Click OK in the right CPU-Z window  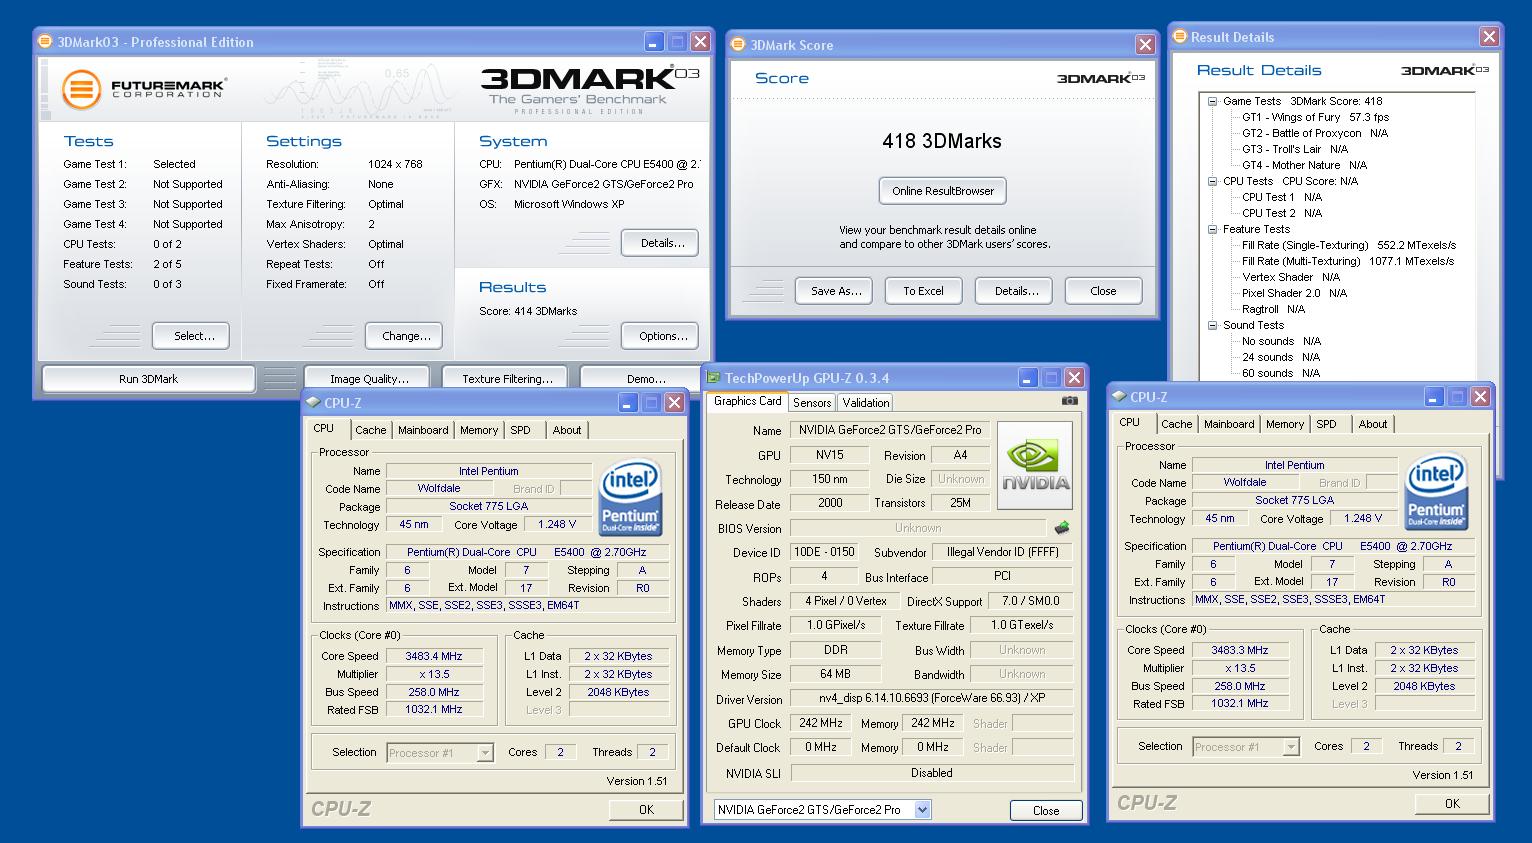[x=1452, y=803]
